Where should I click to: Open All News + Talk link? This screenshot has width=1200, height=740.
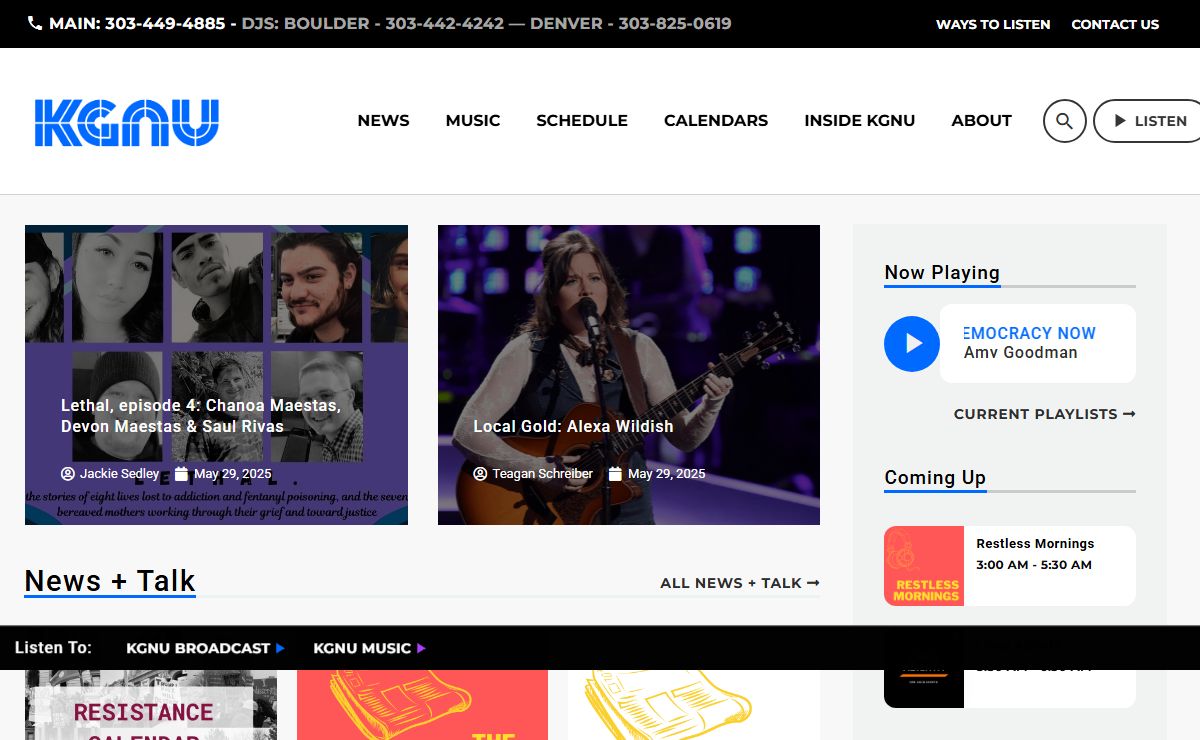740,583
